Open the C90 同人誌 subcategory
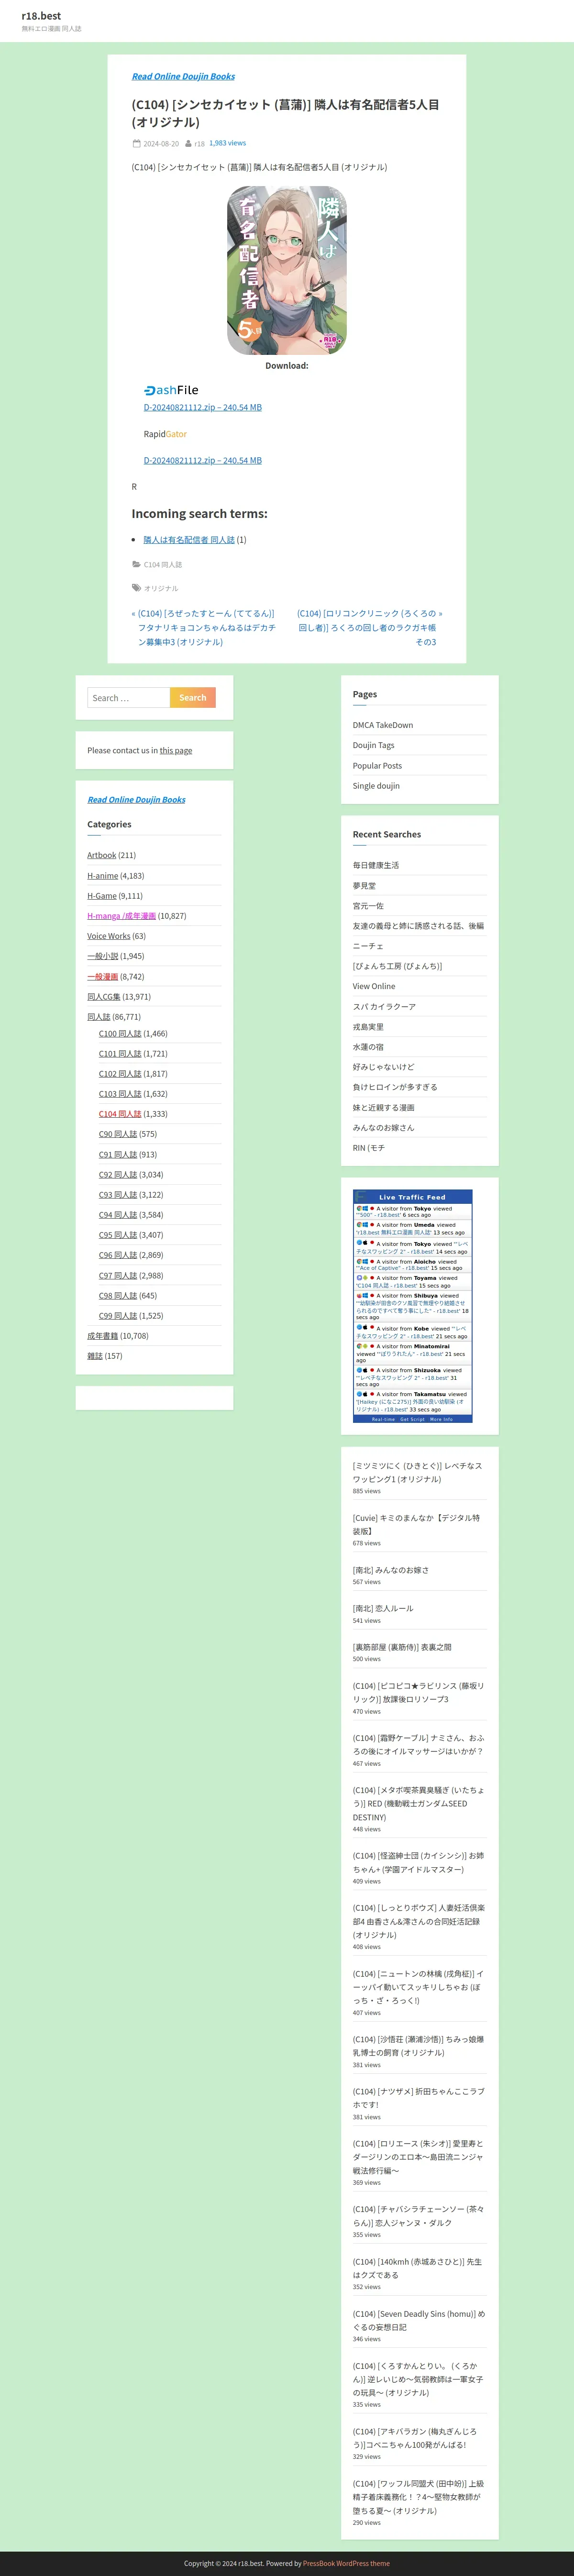 coord(118,1134)
